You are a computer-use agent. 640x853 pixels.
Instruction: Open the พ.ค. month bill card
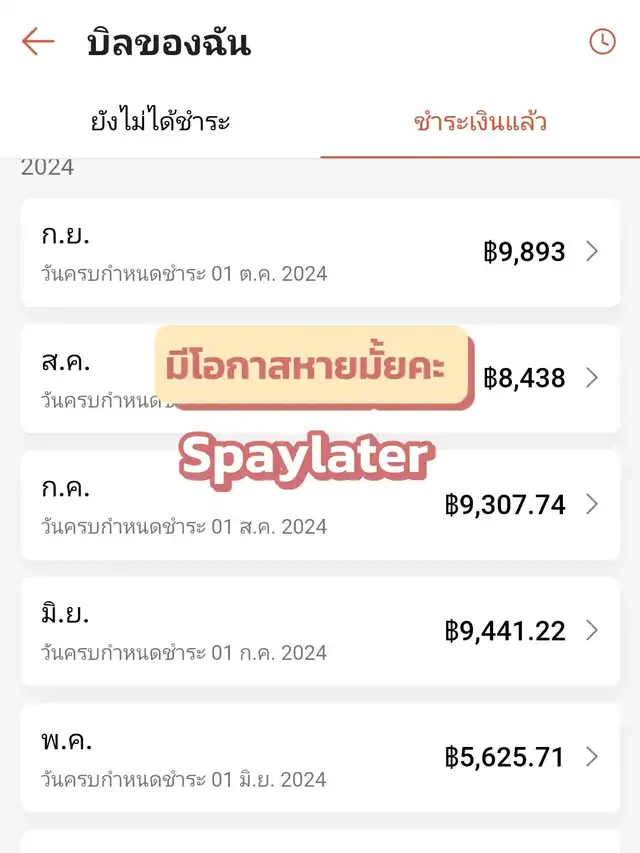320,758
